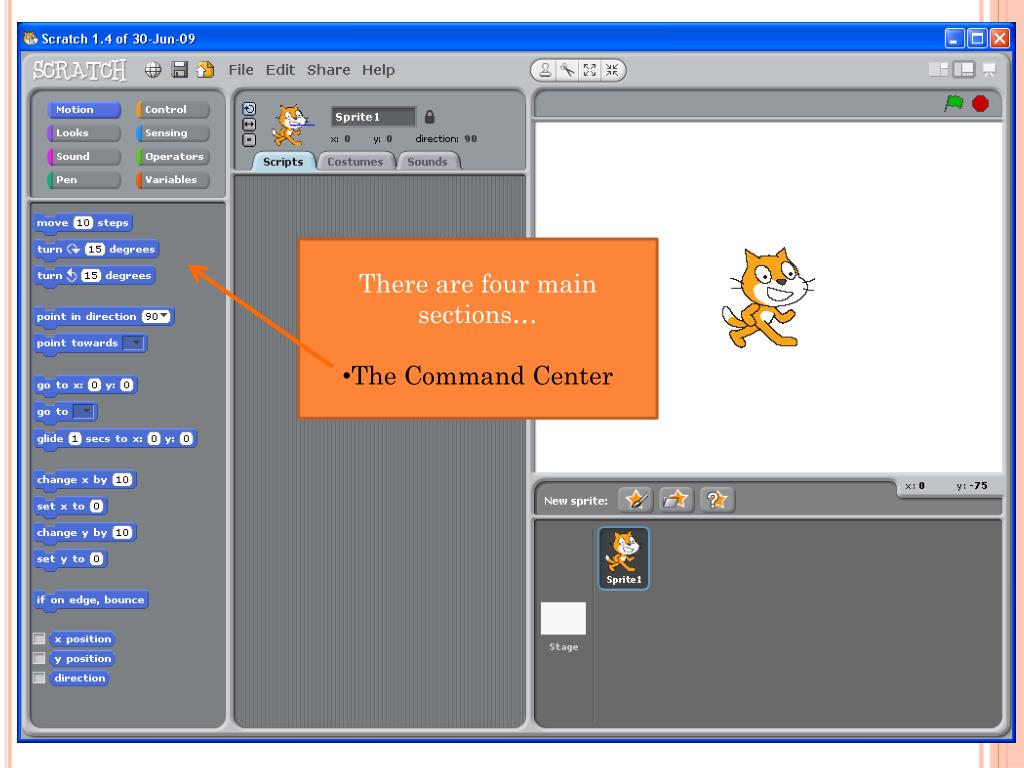Select the Control block category
The width and height of the screenshot is (1024, 768).
pos(172,110)
